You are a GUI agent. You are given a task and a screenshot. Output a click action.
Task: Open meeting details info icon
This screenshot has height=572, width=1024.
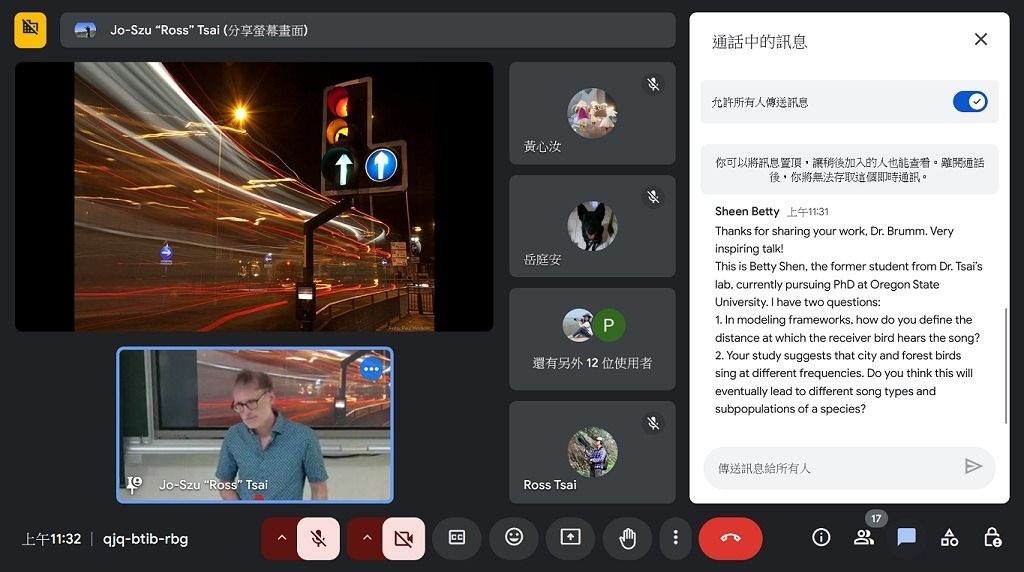821,538
